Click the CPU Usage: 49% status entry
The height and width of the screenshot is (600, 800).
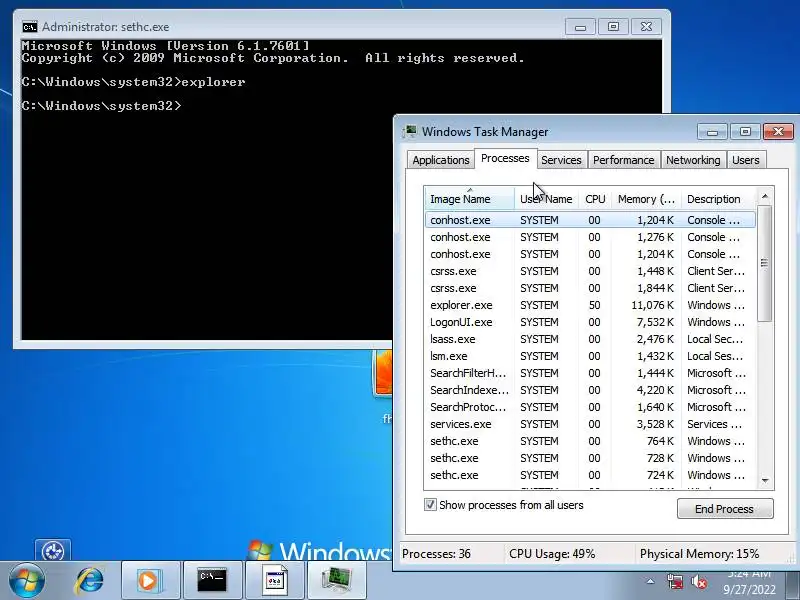[x=552, y=554]
